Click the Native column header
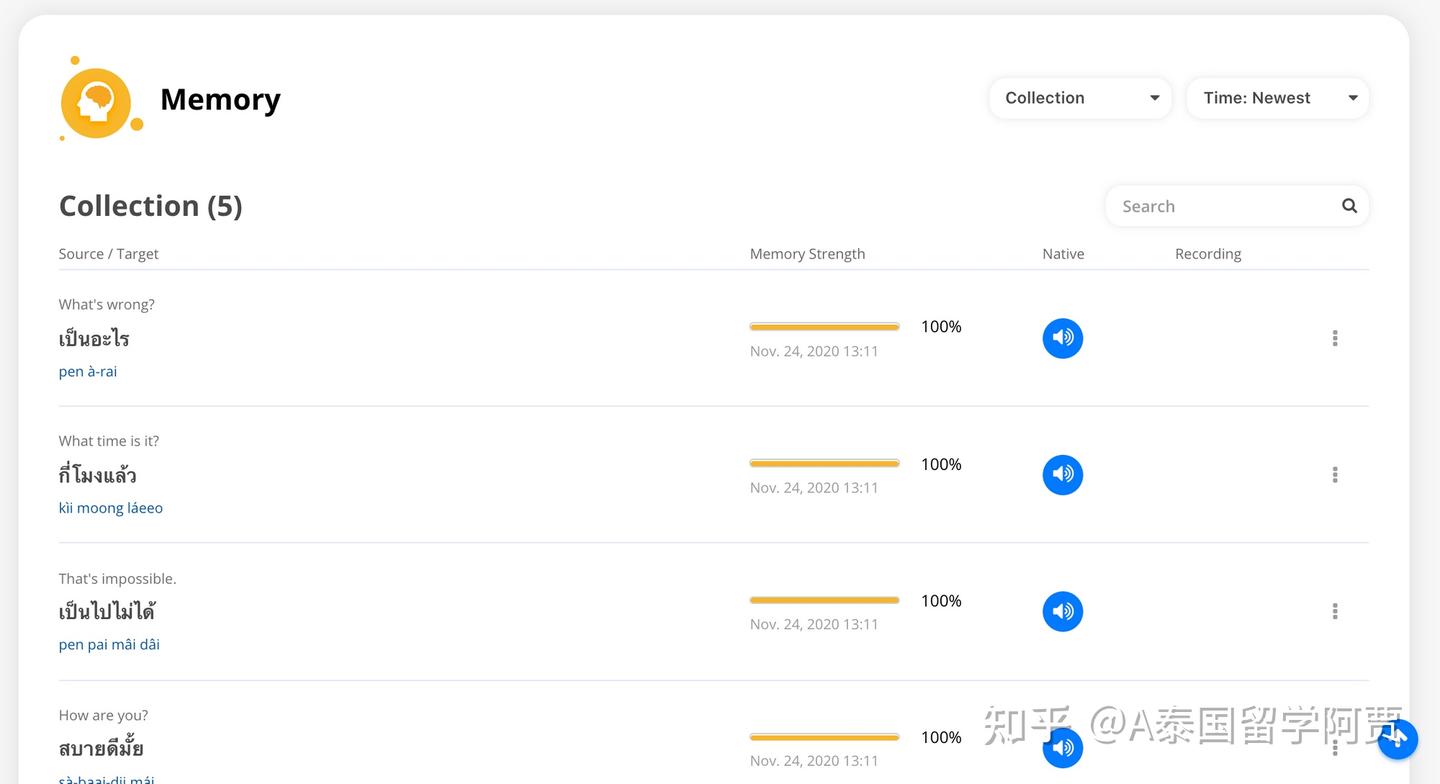This screenshot has width=1440, height=784. [x=1062, y=254]
